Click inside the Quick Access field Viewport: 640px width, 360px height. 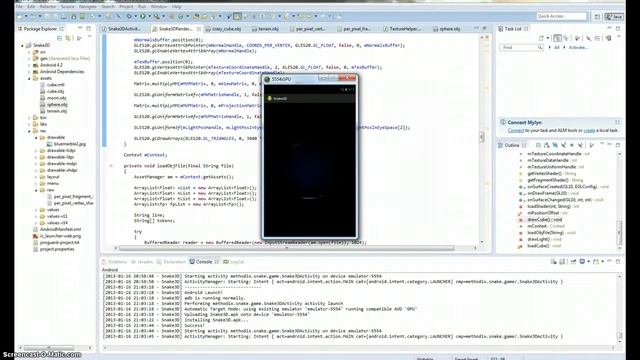[562, 16]
